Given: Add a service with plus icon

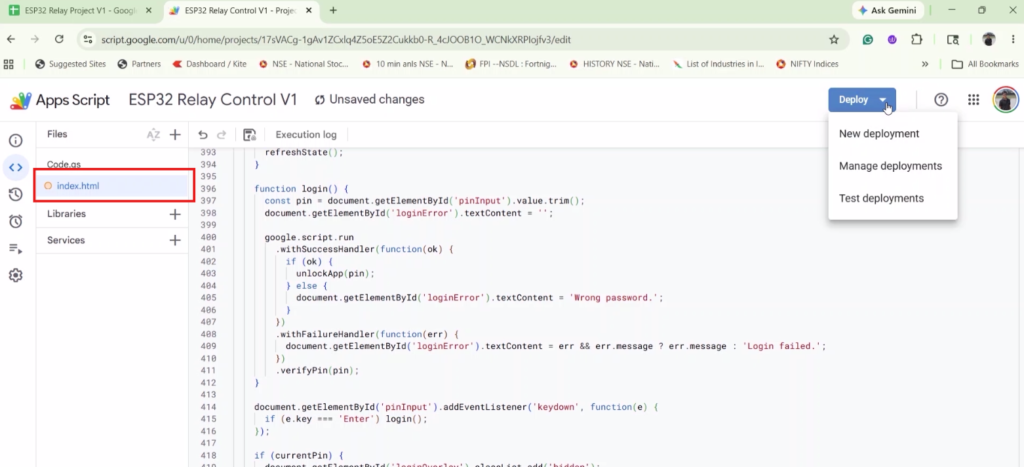Looking at the screenshot, I should pyautogui.click(x=175, y=240).
